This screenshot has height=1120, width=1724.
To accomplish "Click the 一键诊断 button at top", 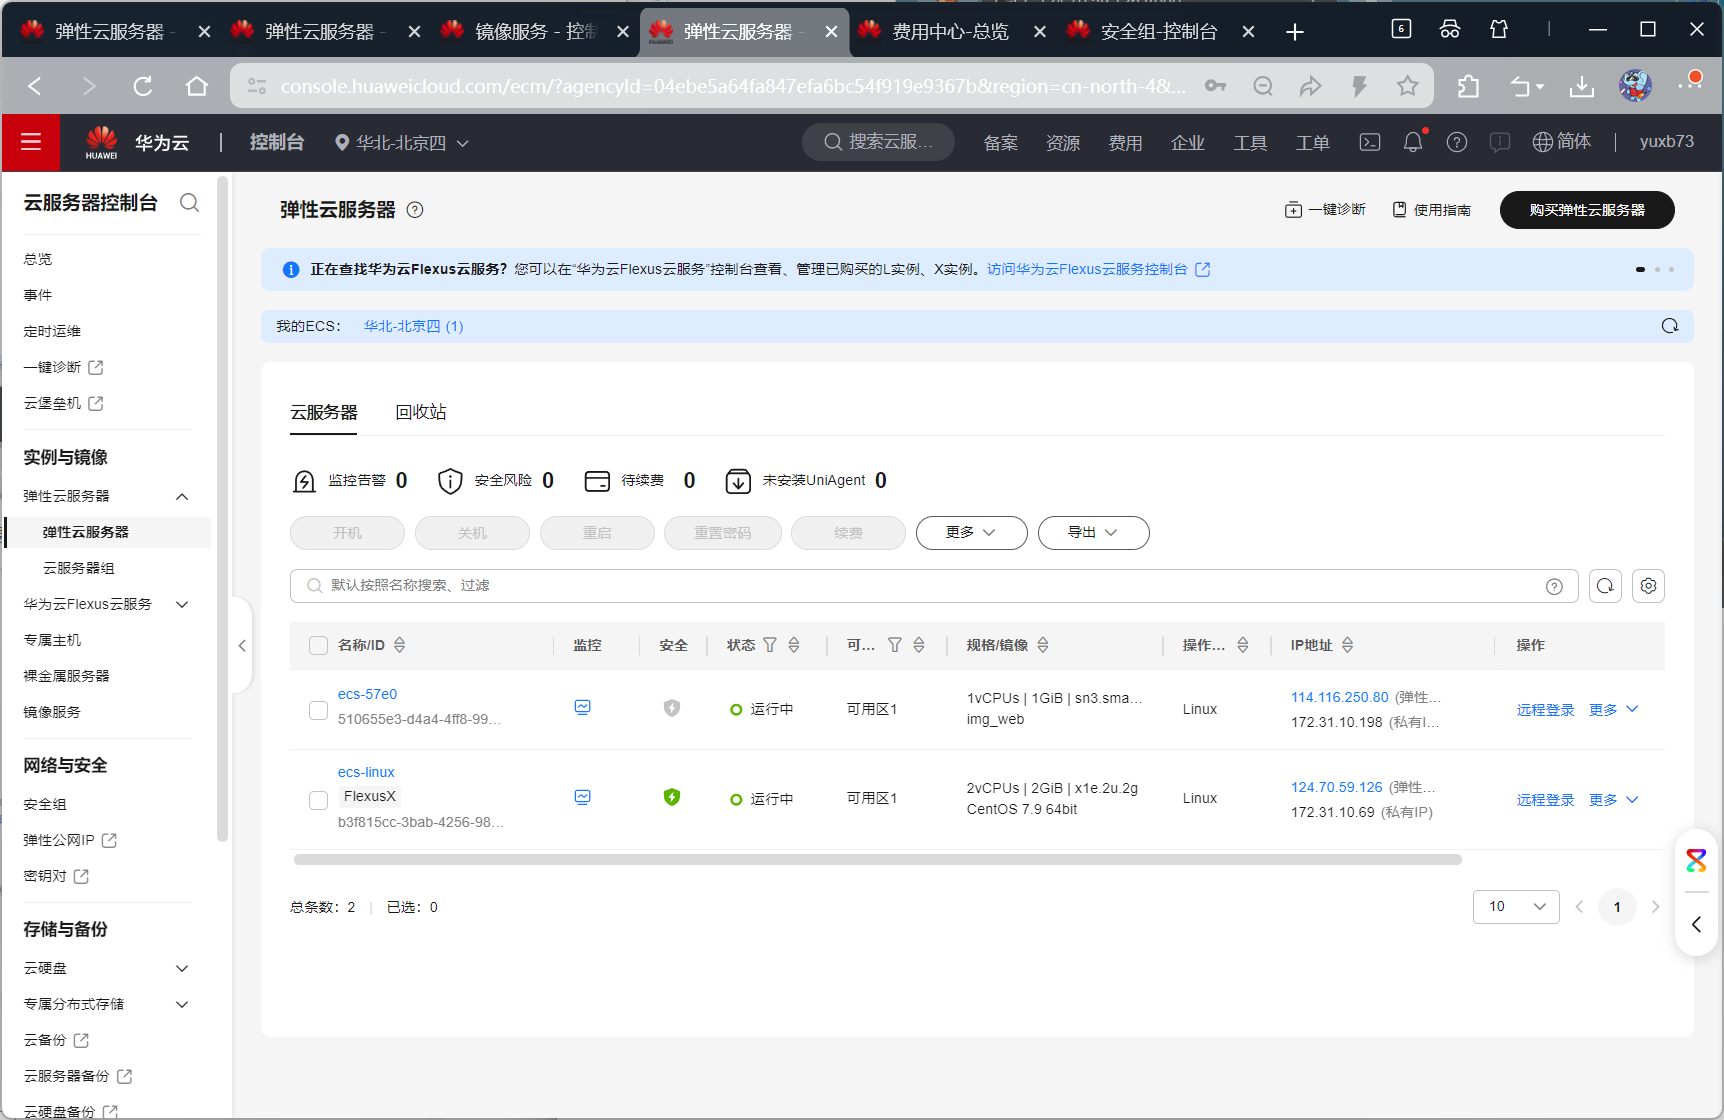I will pyautogui.click(x=1325, y=210).
